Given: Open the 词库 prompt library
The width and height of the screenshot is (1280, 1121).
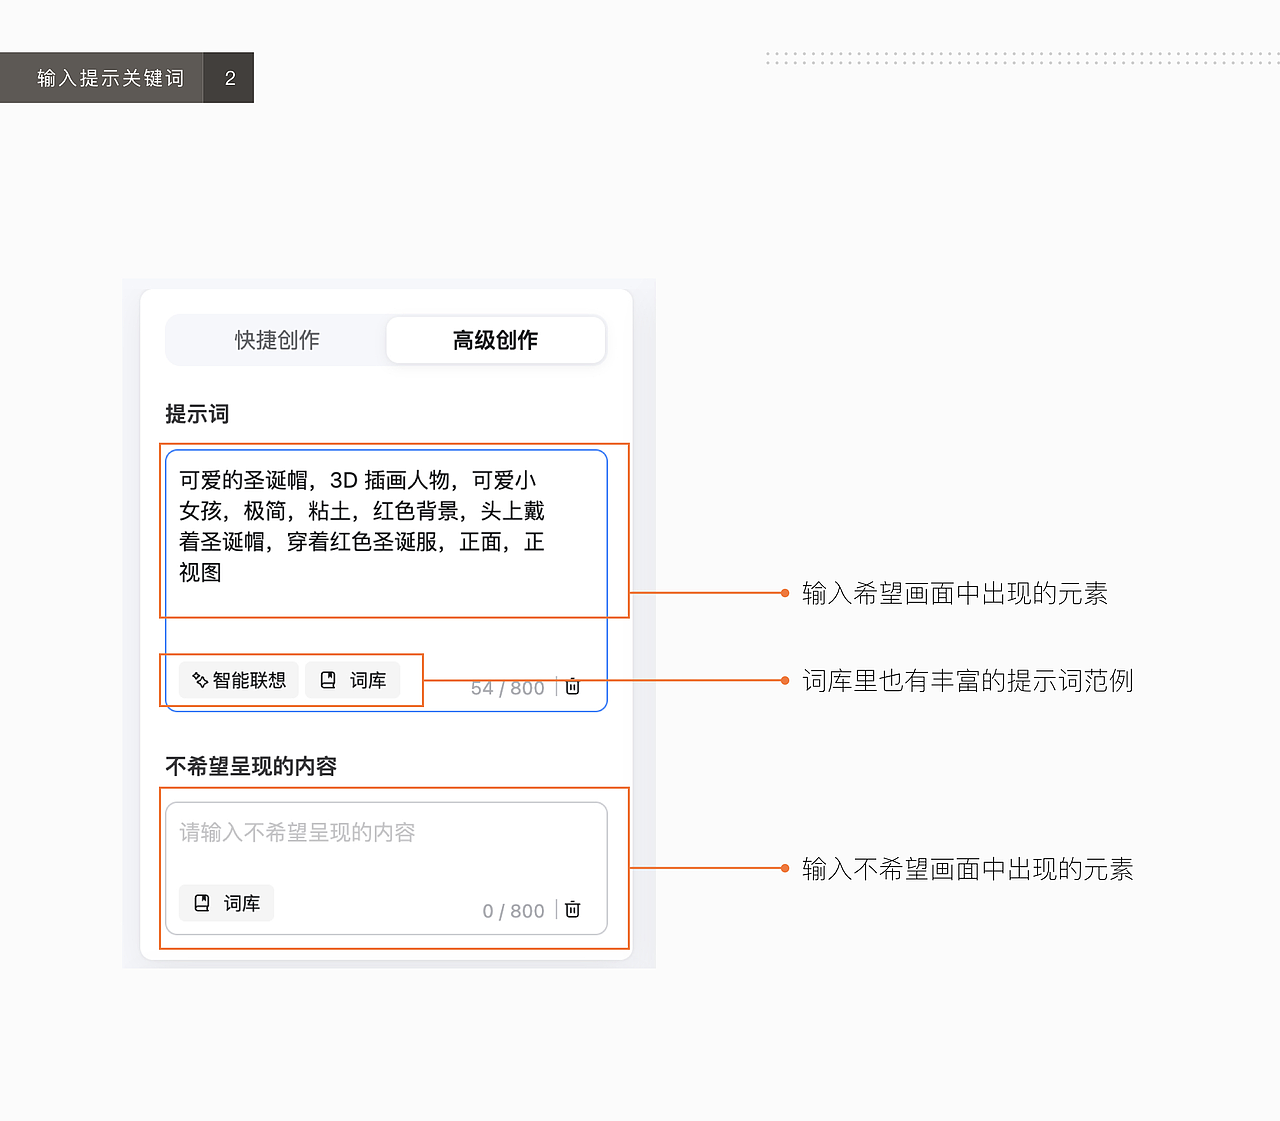Looking at the screenshot, I should [x=353, y=680].
